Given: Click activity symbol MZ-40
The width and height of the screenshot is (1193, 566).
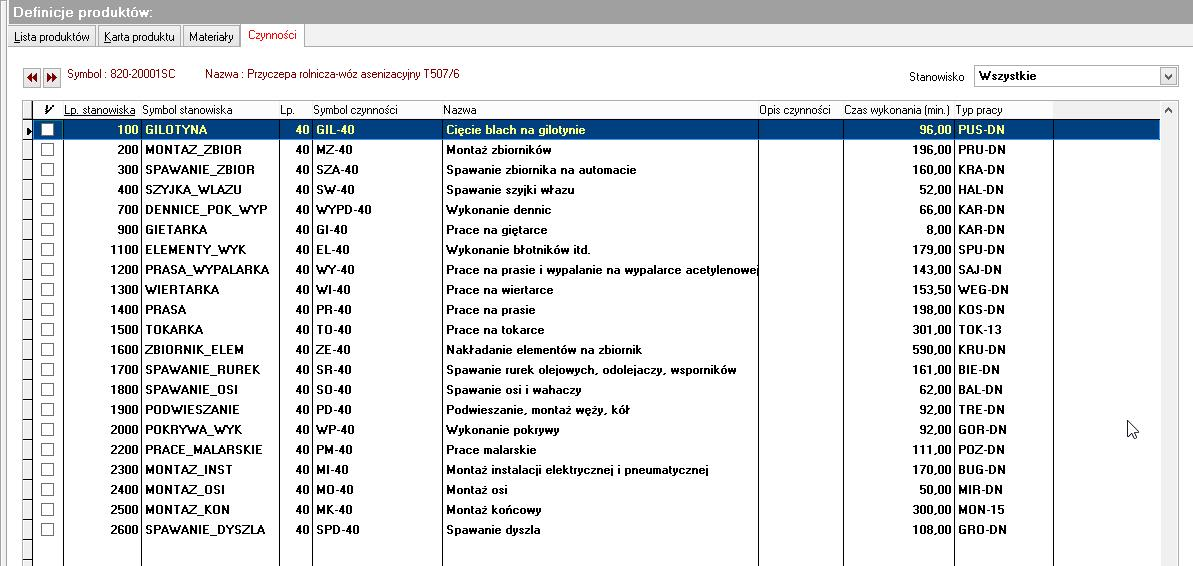Looking at the screenshot, I should coord(334,150).
